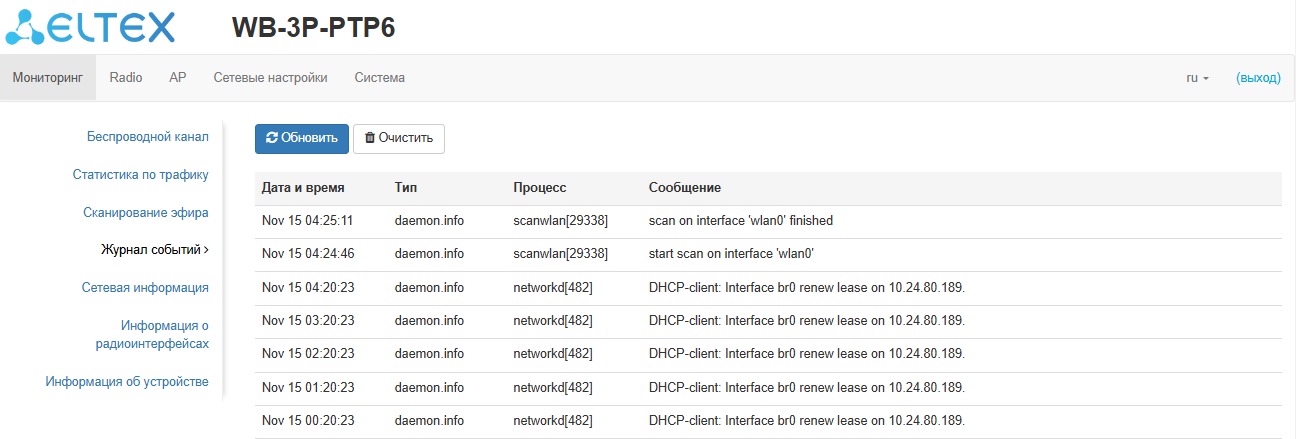Open Сканирование эфира page
The width and height of the screenshot is (1296, 439).
click(x=145, y=212)
